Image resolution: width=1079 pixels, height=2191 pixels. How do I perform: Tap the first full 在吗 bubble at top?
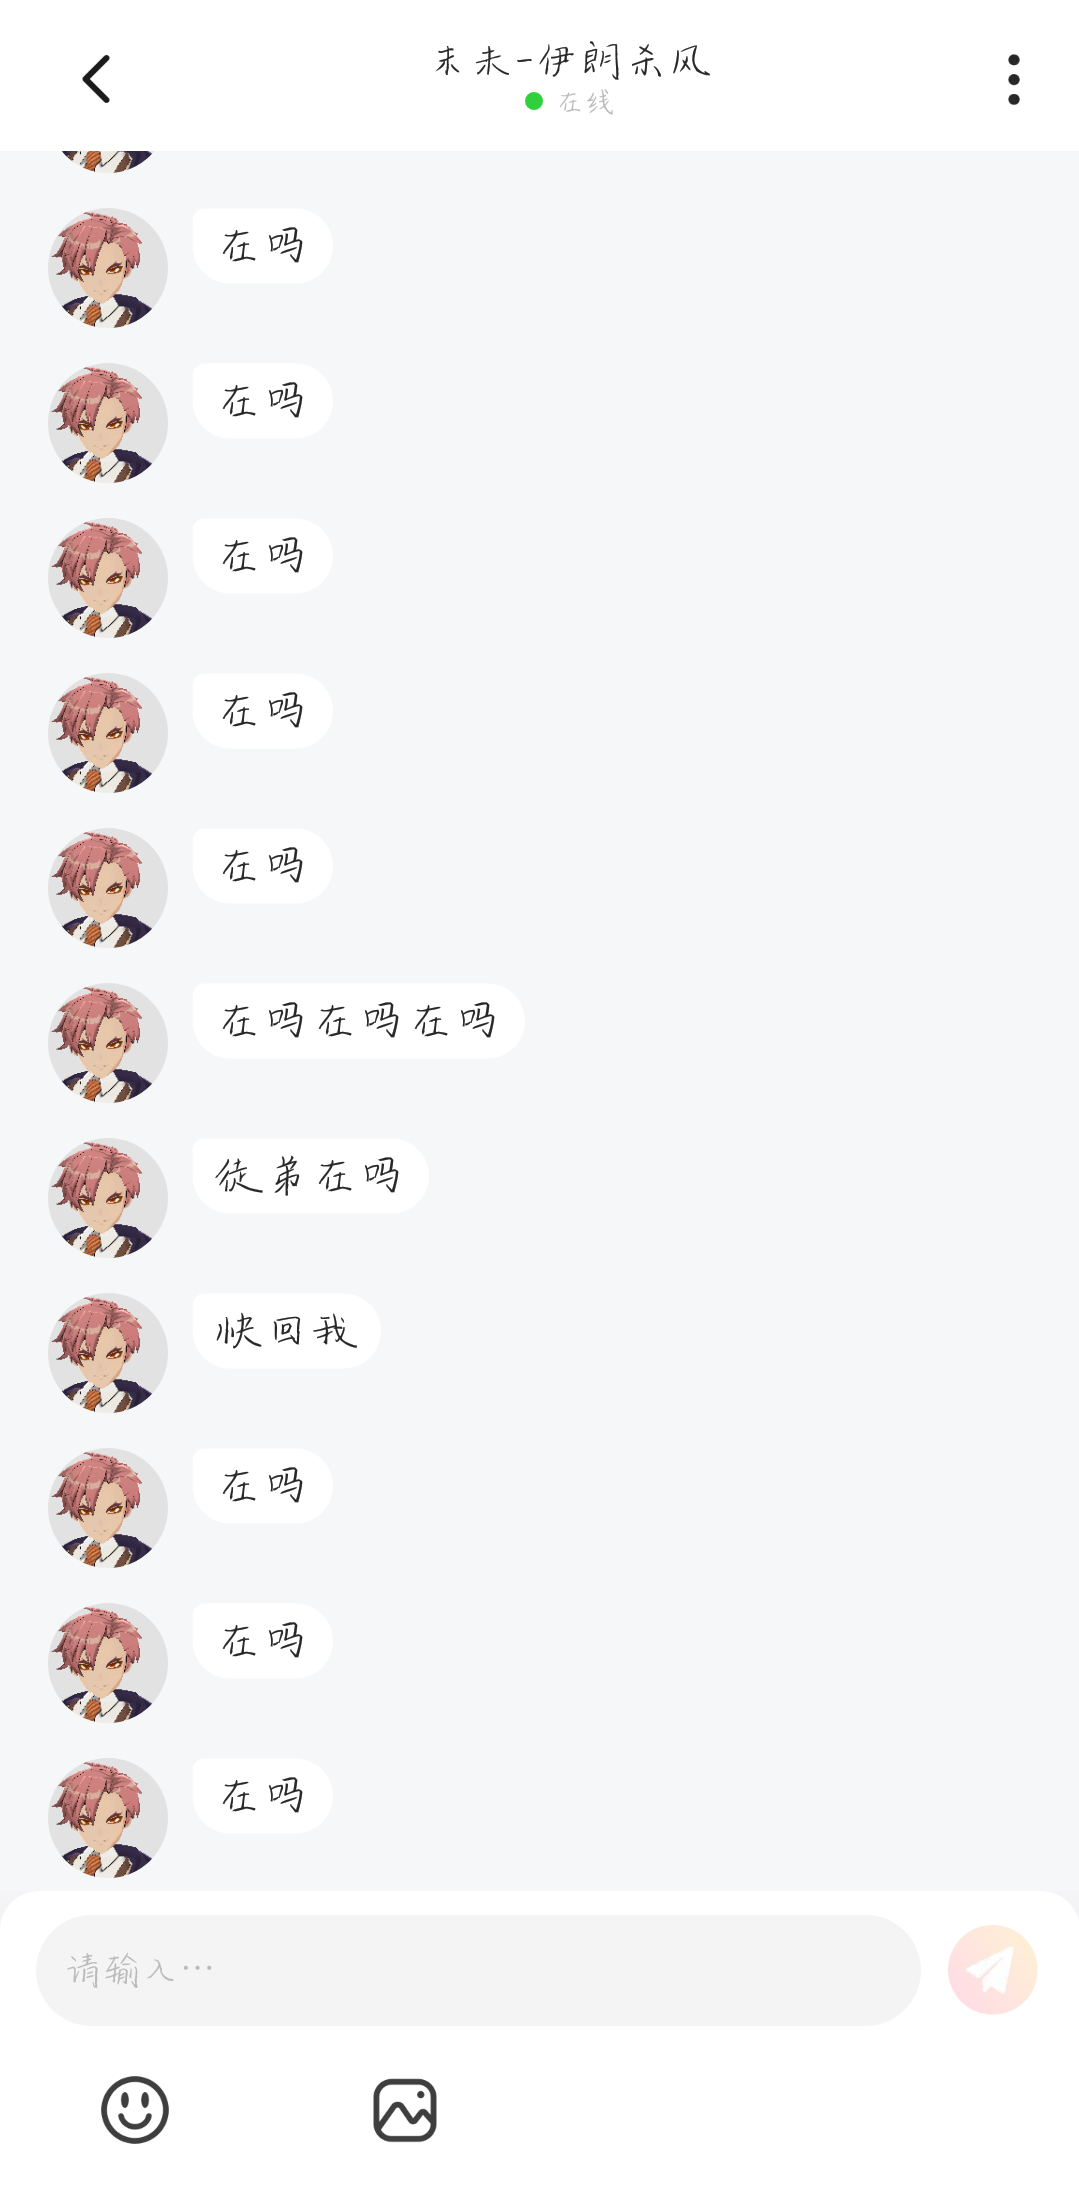pos(262,246)
